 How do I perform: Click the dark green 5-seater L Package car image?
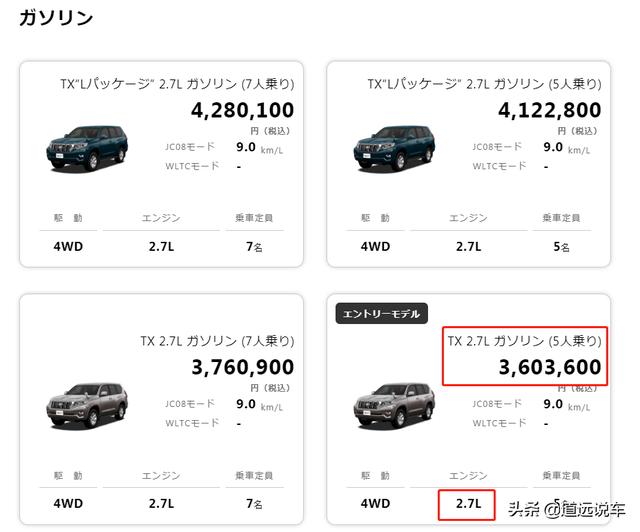pos(394,148)
